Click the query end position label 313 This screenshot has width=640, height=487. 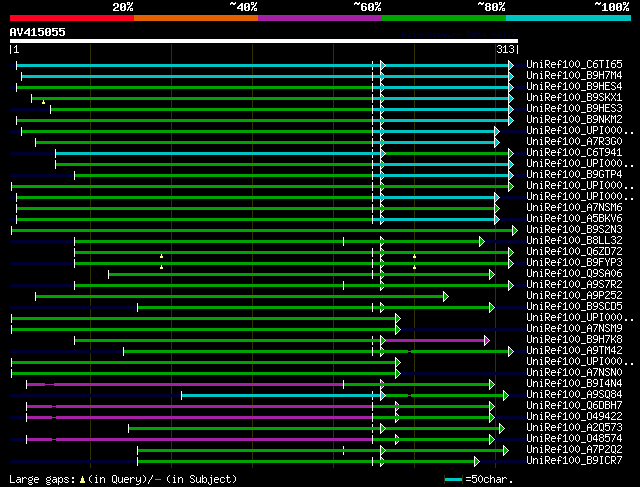click(505, 49)
